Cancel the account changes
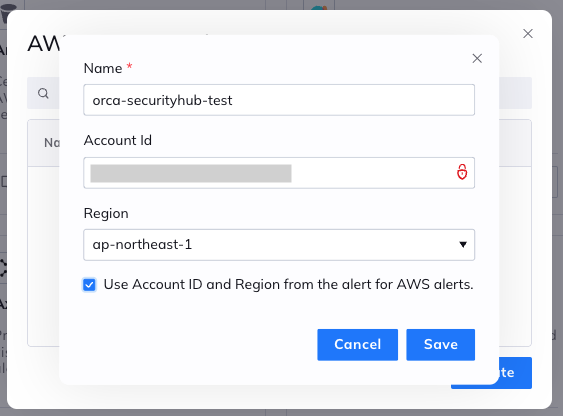Viewport: 563px width, 416px height. 357,345
